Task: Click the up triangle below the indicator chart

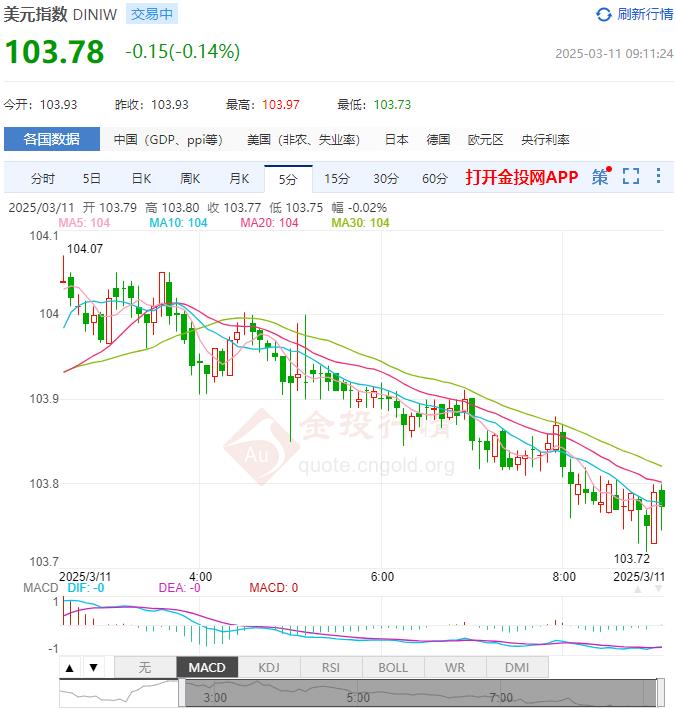Action: [70, 667]
